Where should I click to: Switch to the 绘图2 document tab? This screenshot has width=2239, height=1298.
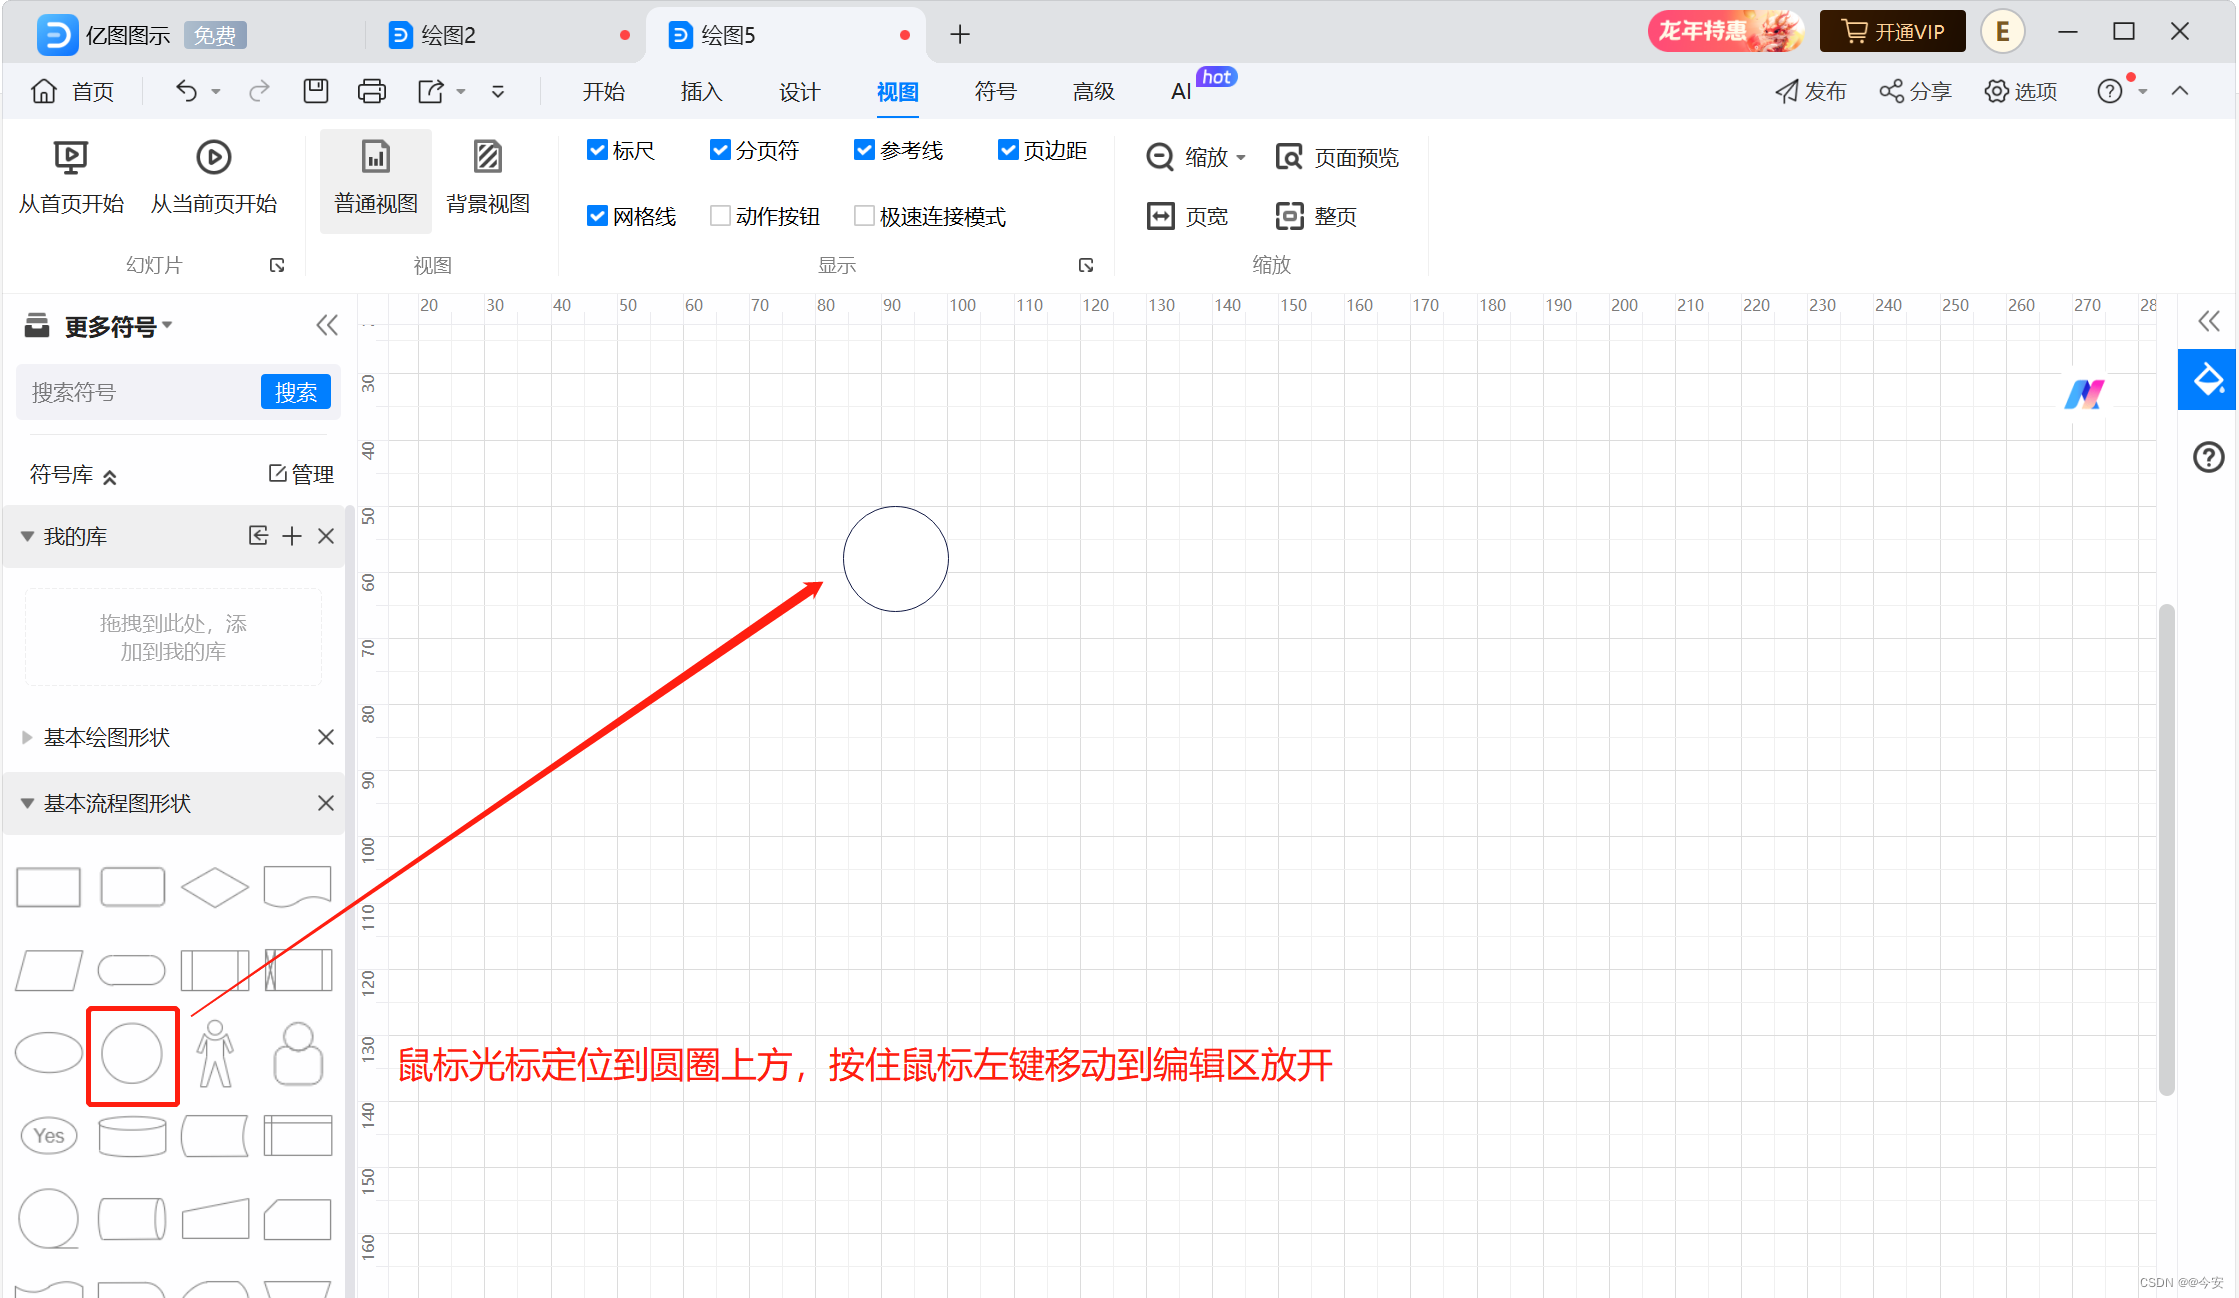(449, 35)
